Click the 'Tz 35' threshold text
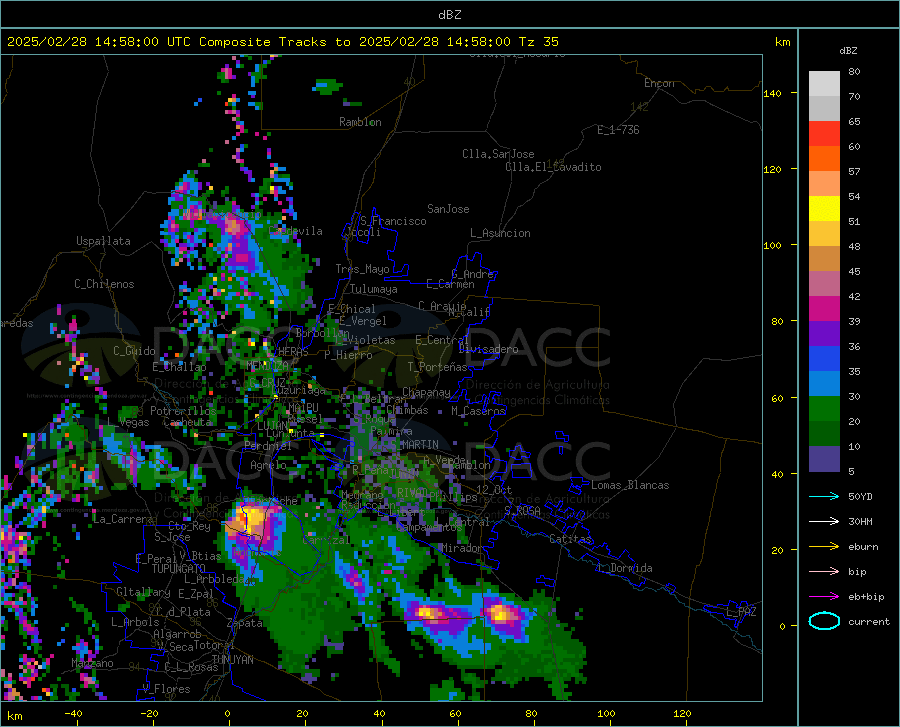900x727 pixels. 538,42
